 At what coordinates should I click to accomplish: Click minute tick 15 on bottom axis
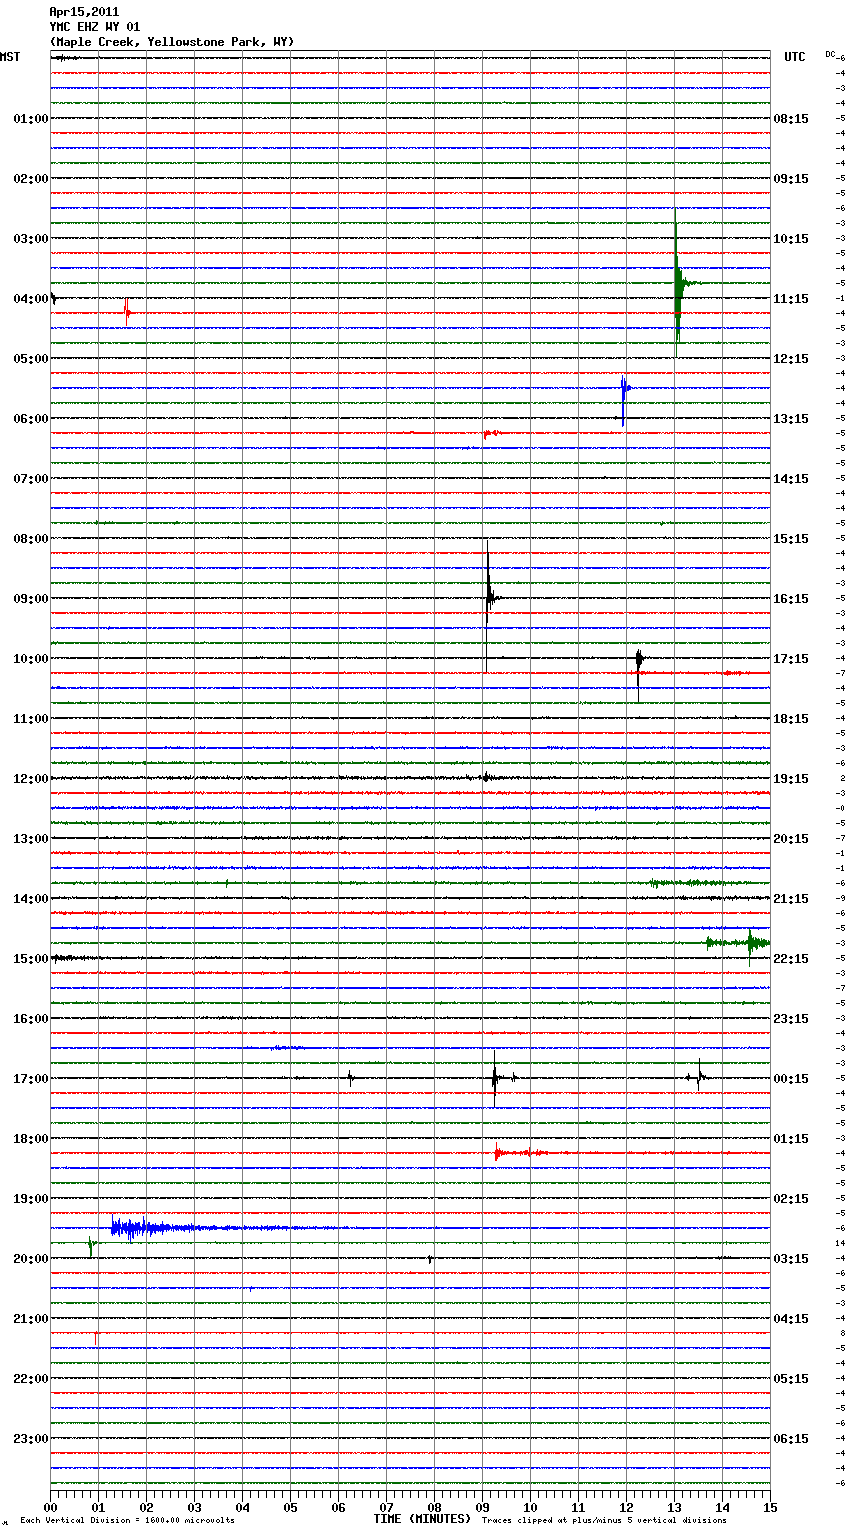coord(770,1507)
